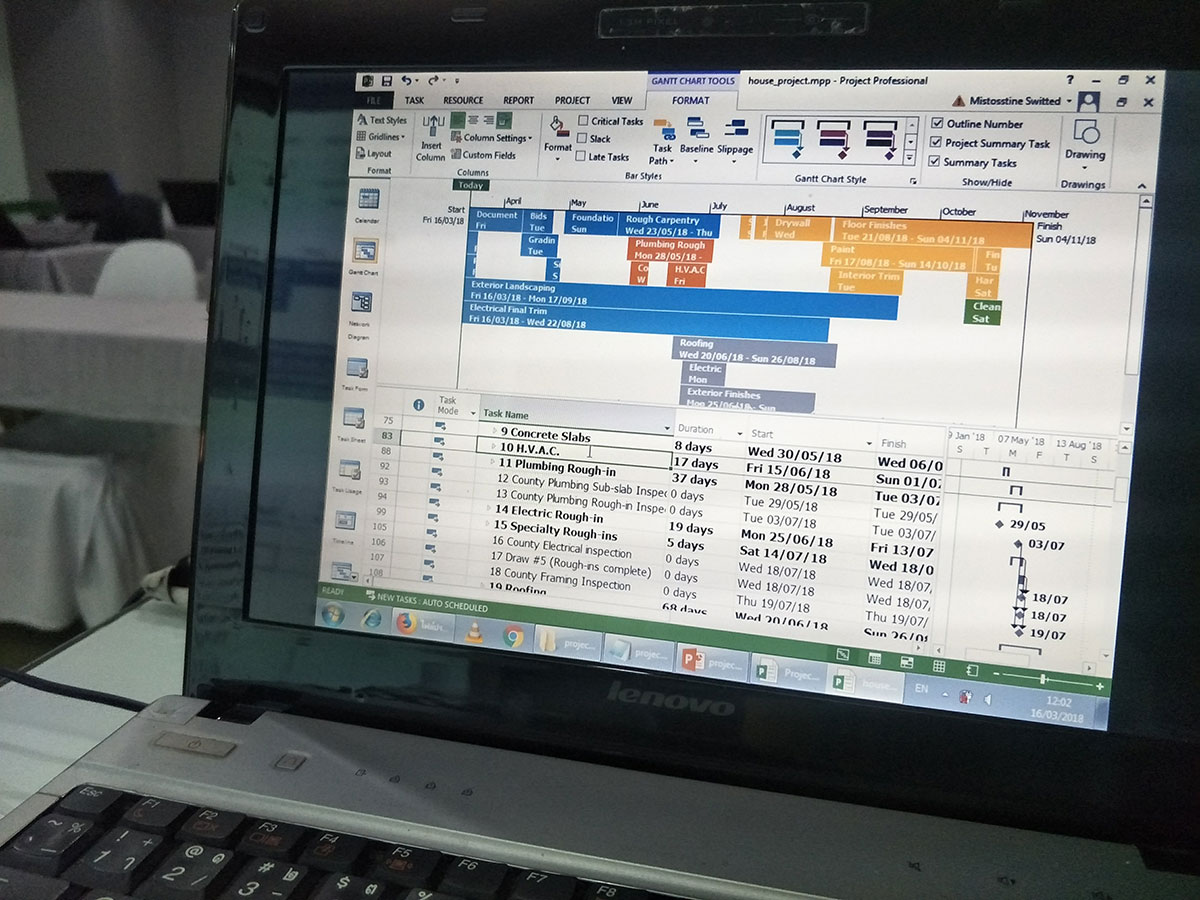1200x900 pixels.
Task: Open the Format bar styles dropdown
Action: pos(558,140)
